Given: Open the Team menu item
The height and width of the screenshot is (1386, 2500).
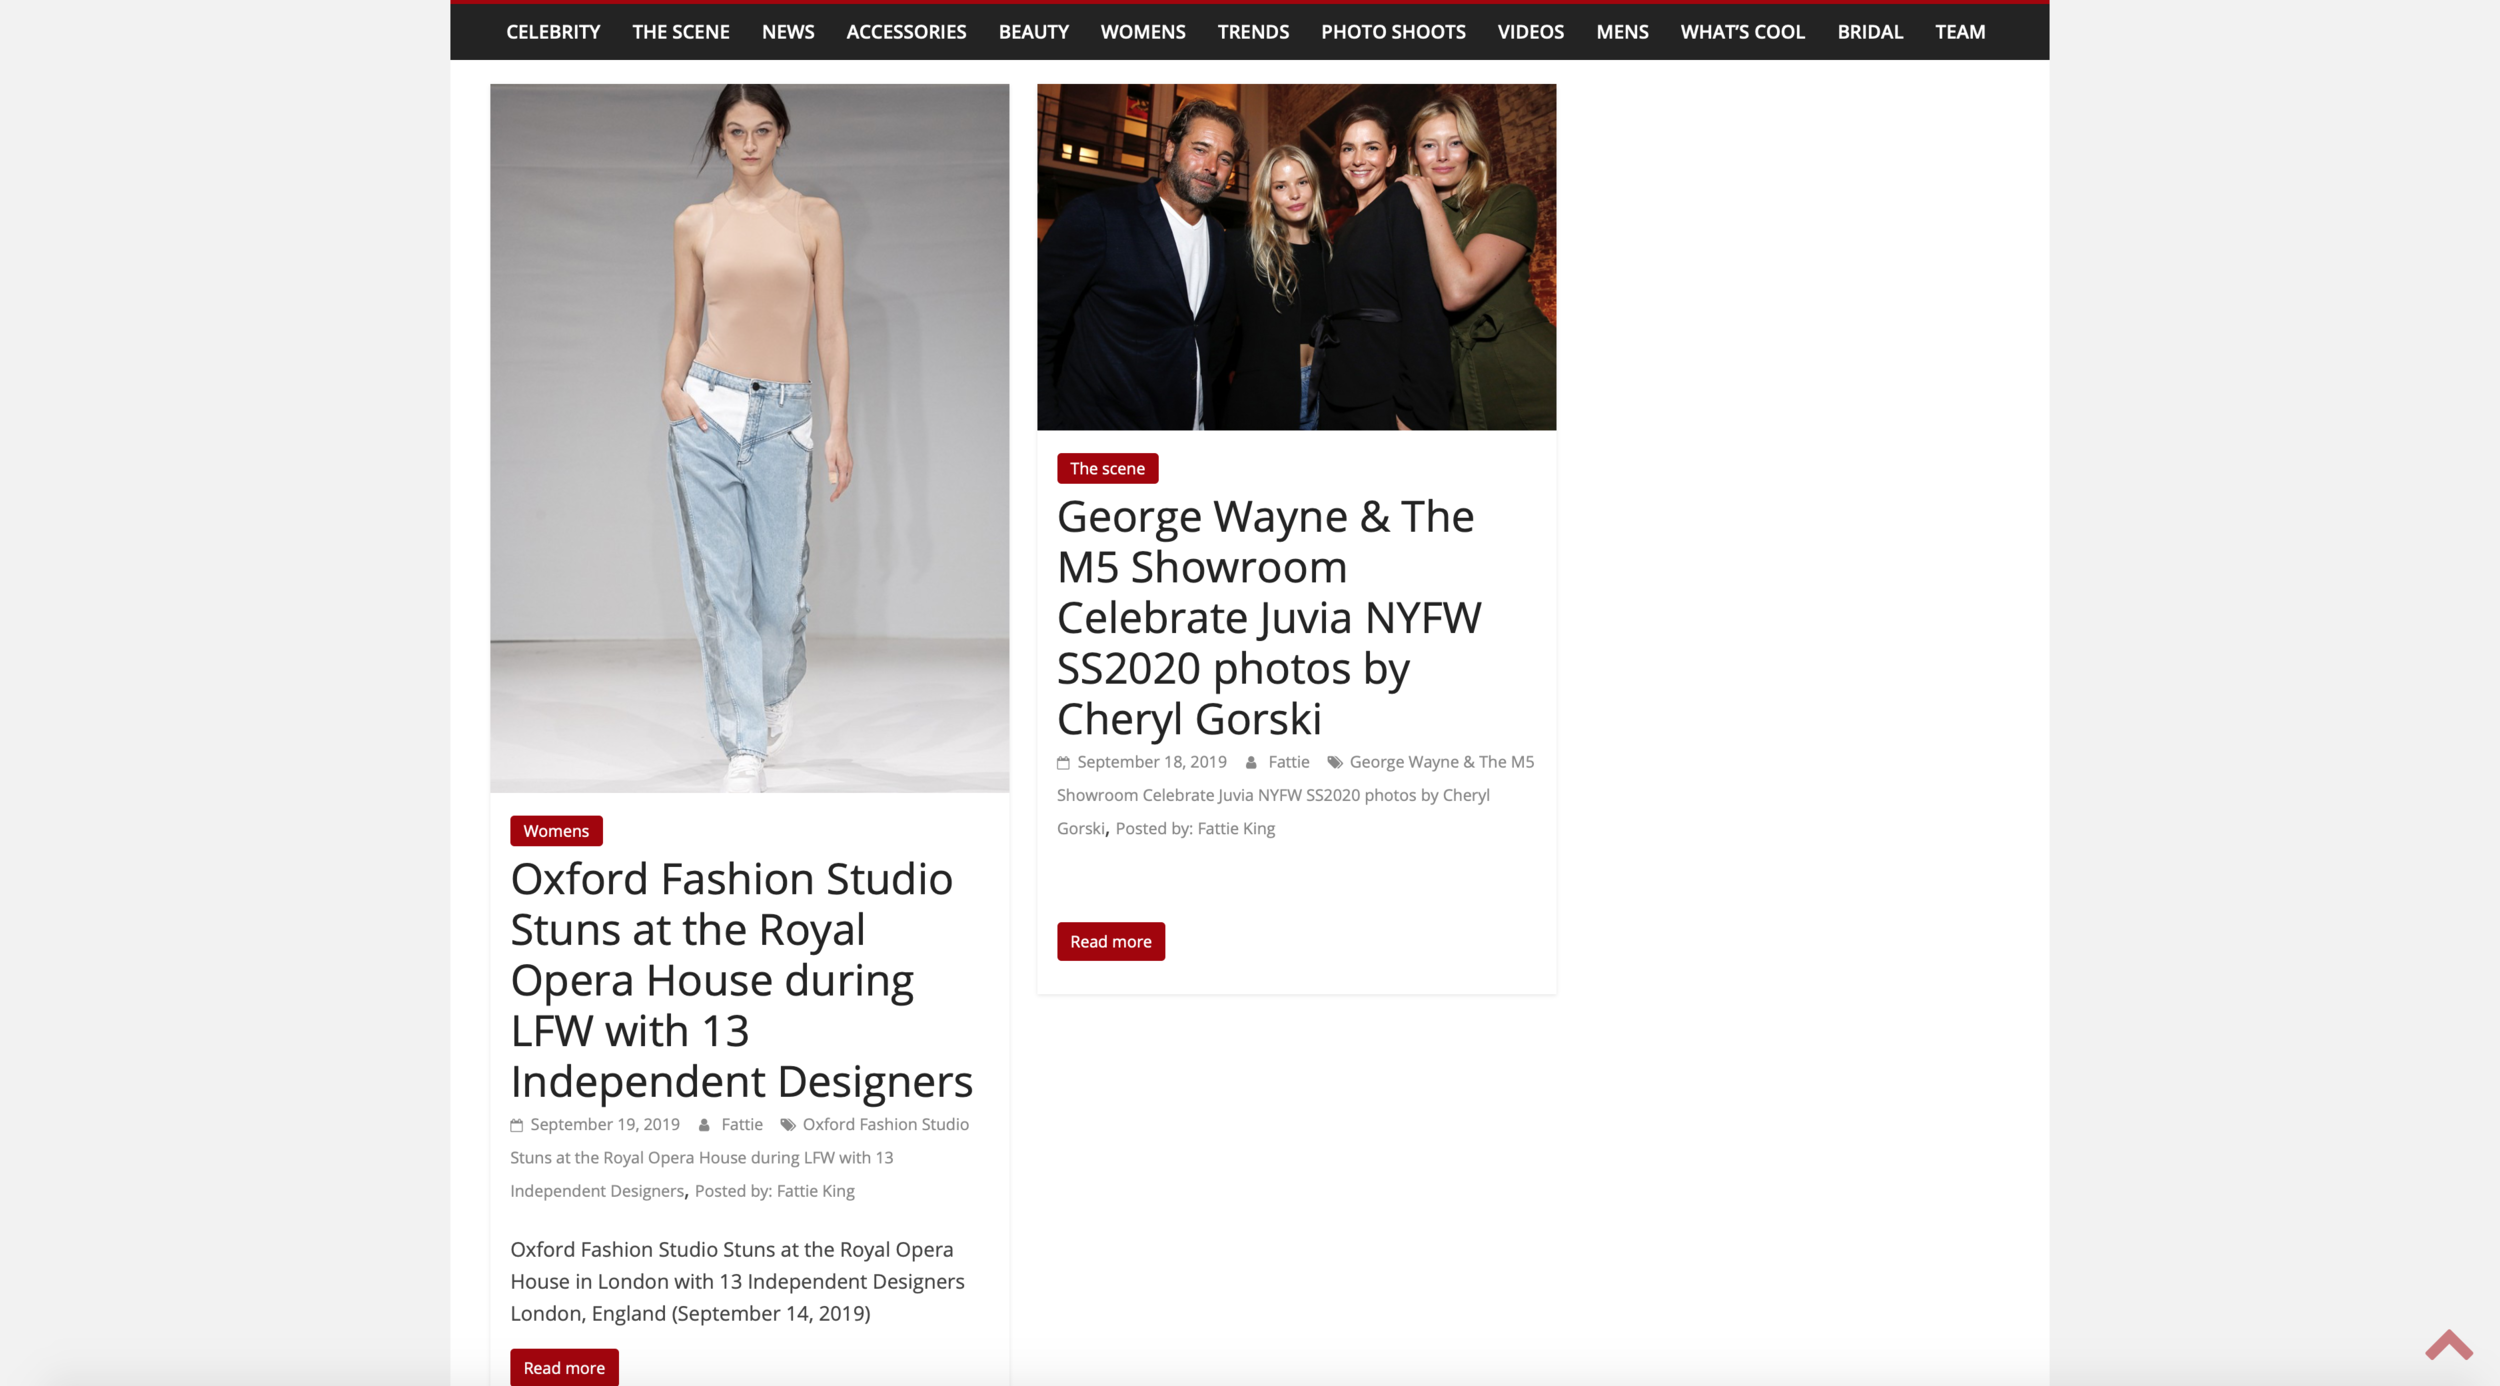Looking at the screenshot, I should pyautogui.click(x=1960, y=32).
